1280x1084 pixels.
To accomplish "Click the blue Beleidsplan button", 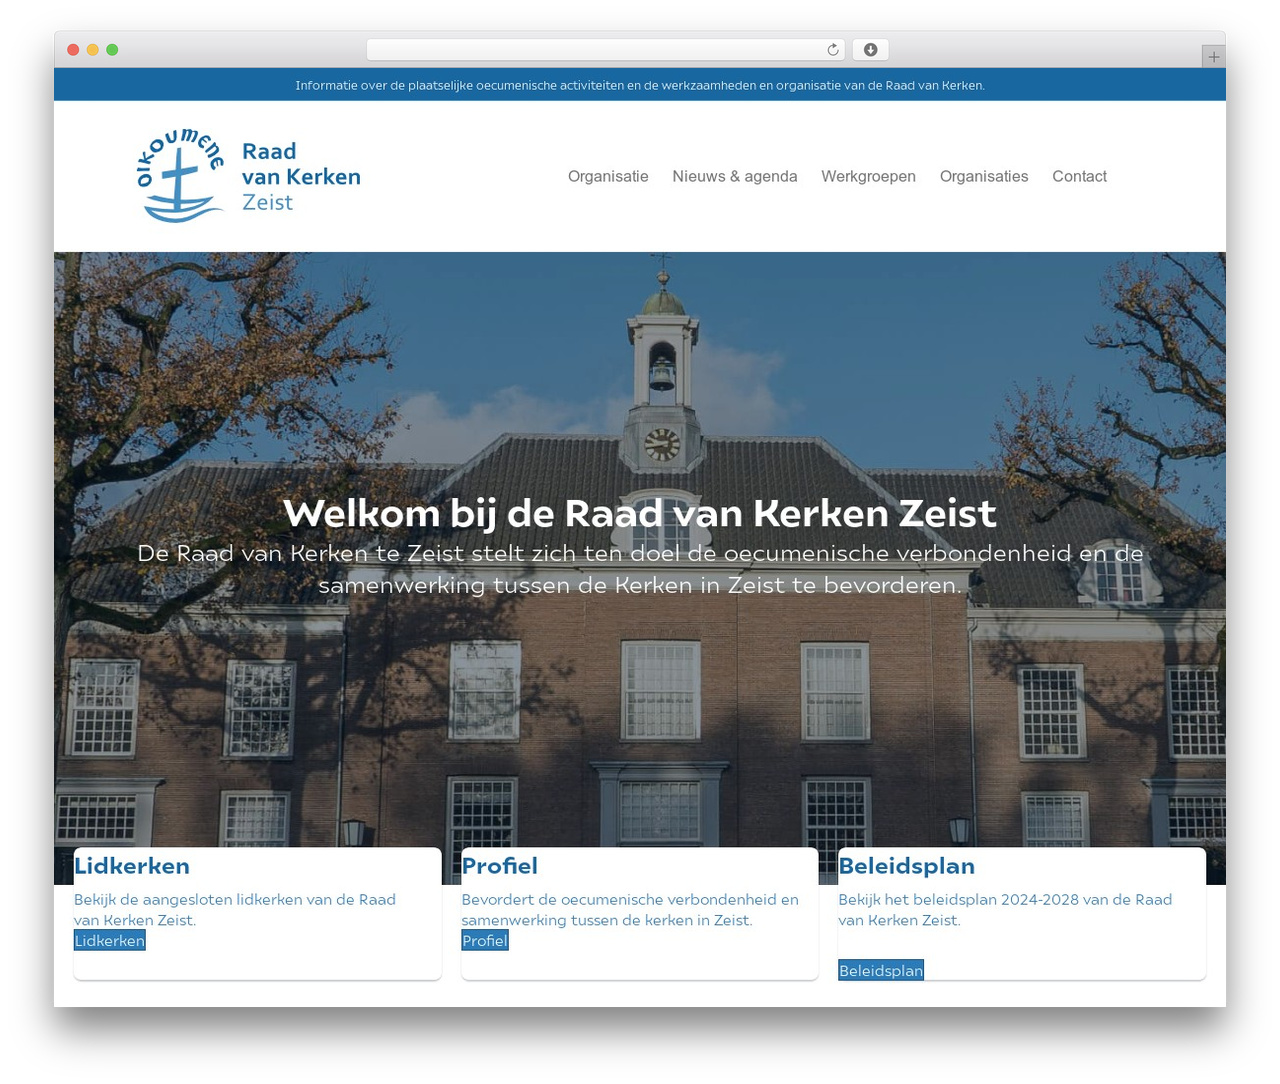I will pyautogui.click(x=881, y=970).
